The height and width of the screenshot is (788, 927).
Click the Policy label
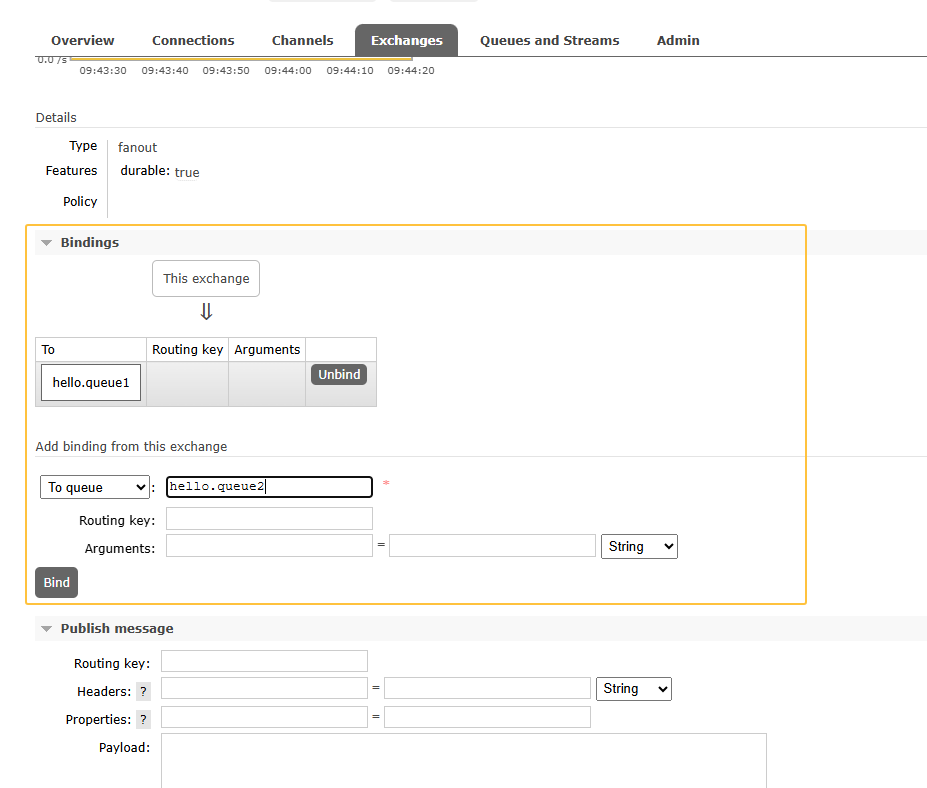click(80, 202)
